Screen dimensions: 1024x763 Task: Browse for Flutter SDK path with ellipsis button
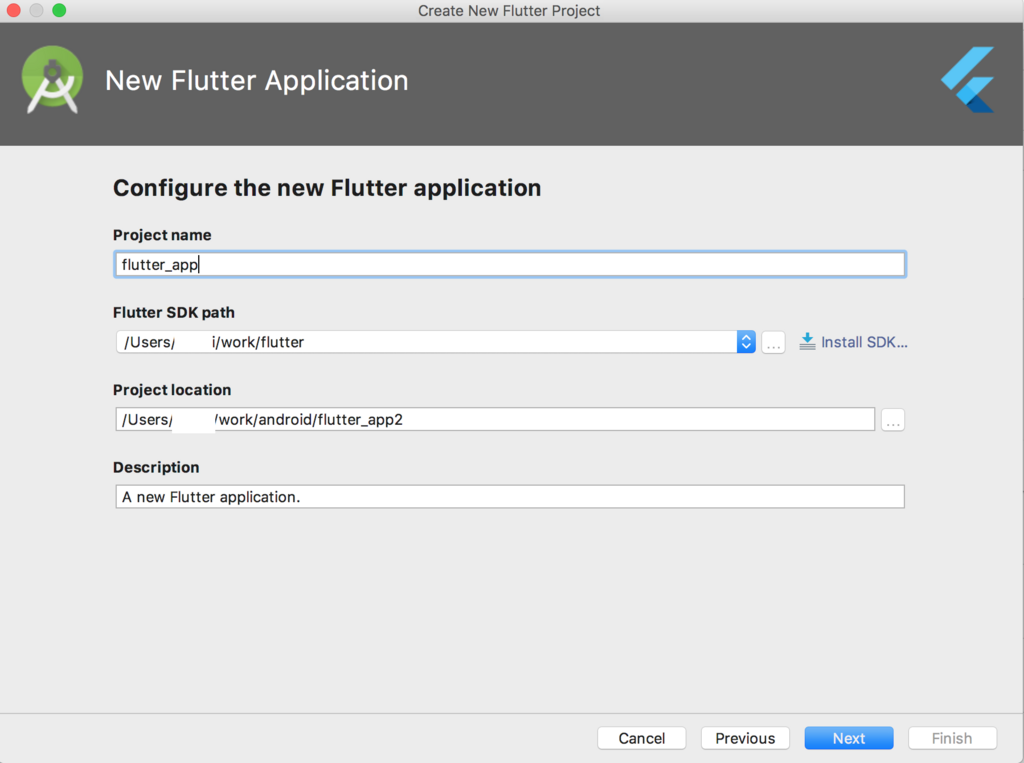coord(773,342)
